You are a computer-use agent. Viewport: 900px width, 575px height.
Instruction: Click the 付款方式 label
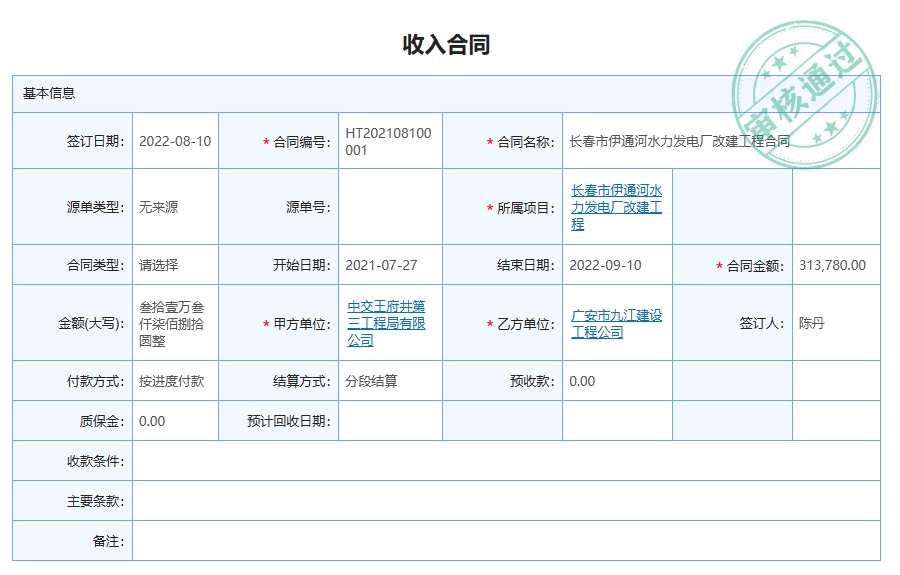click(x=95, y=381)
